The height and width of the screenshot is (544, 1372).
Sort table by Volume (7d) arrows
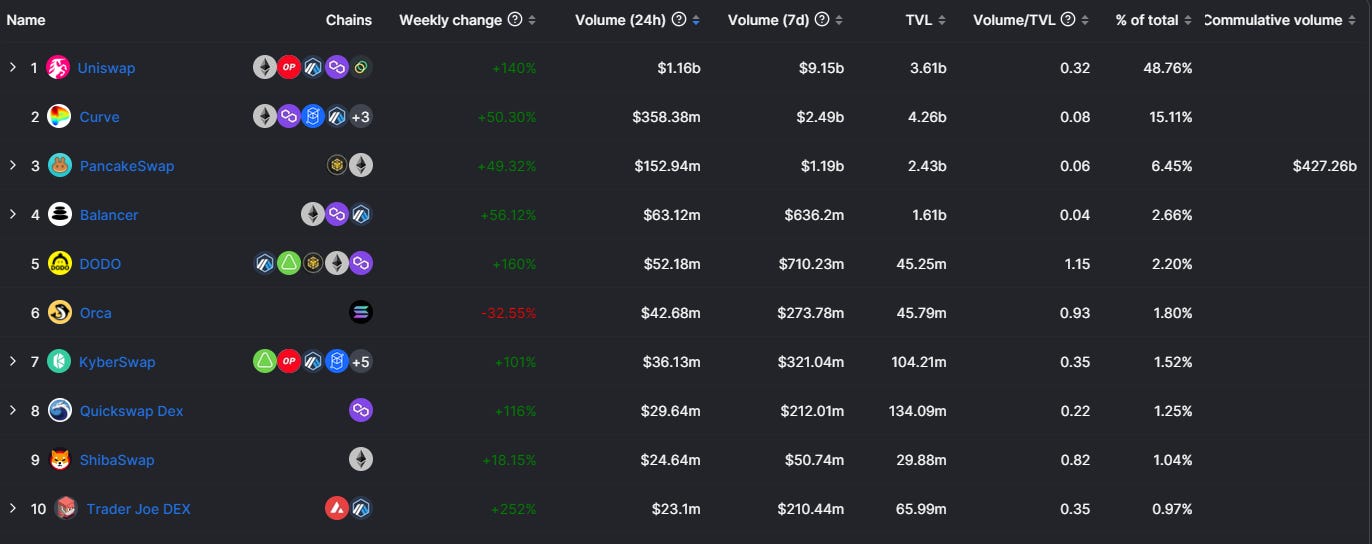pyautogui.click(x=839, y=20)
